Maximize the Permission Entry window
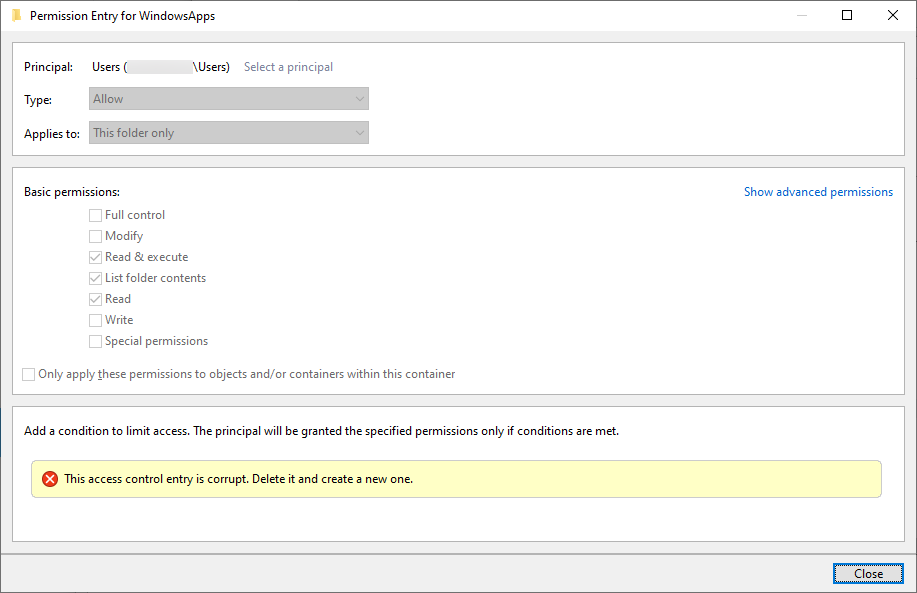Viewport: 917px width, 593px height. point(847,15)
